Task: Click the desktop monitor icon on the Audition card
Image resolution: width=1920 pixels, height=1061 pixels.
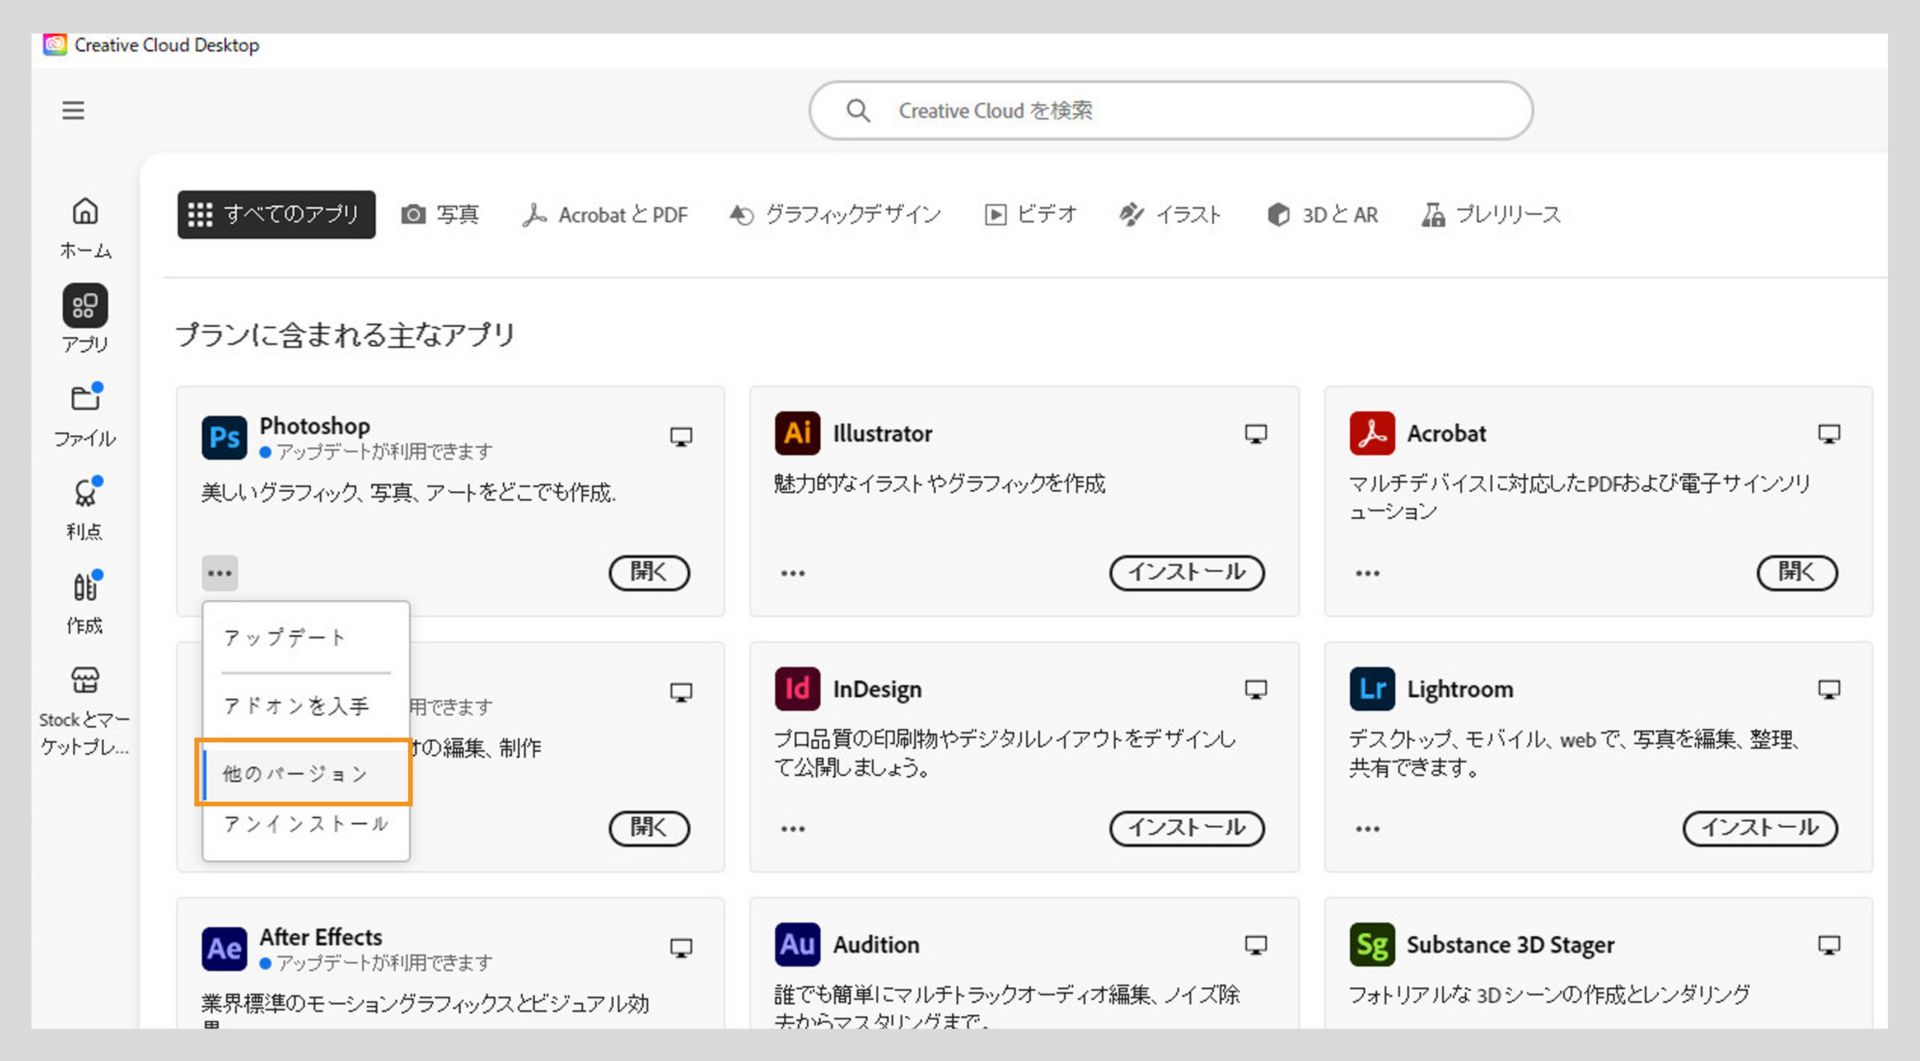Action: [1256, 945]
